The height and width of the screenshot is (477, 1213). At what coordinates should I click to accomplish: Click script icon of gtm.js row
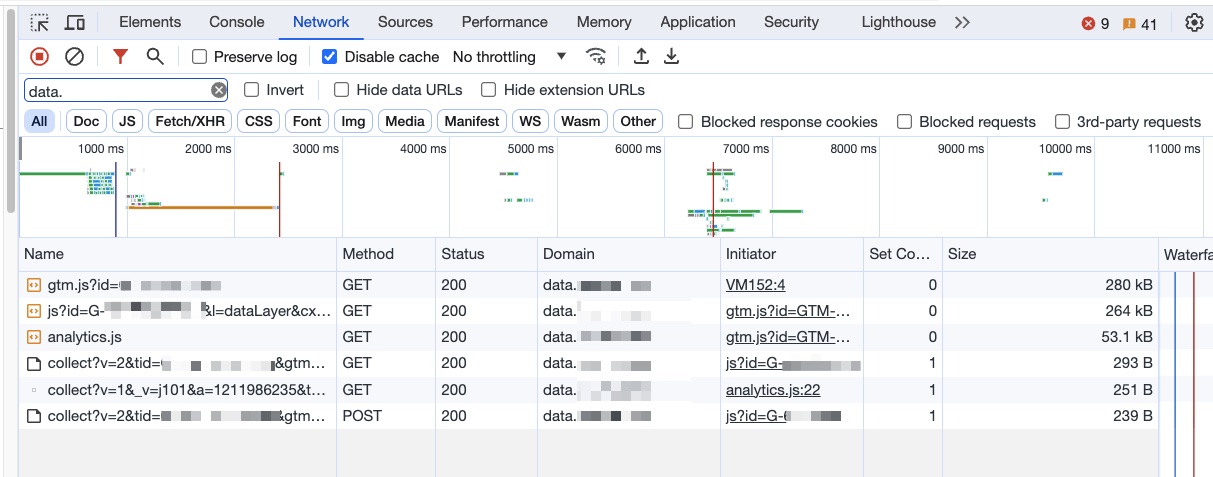tap(33, 285)
